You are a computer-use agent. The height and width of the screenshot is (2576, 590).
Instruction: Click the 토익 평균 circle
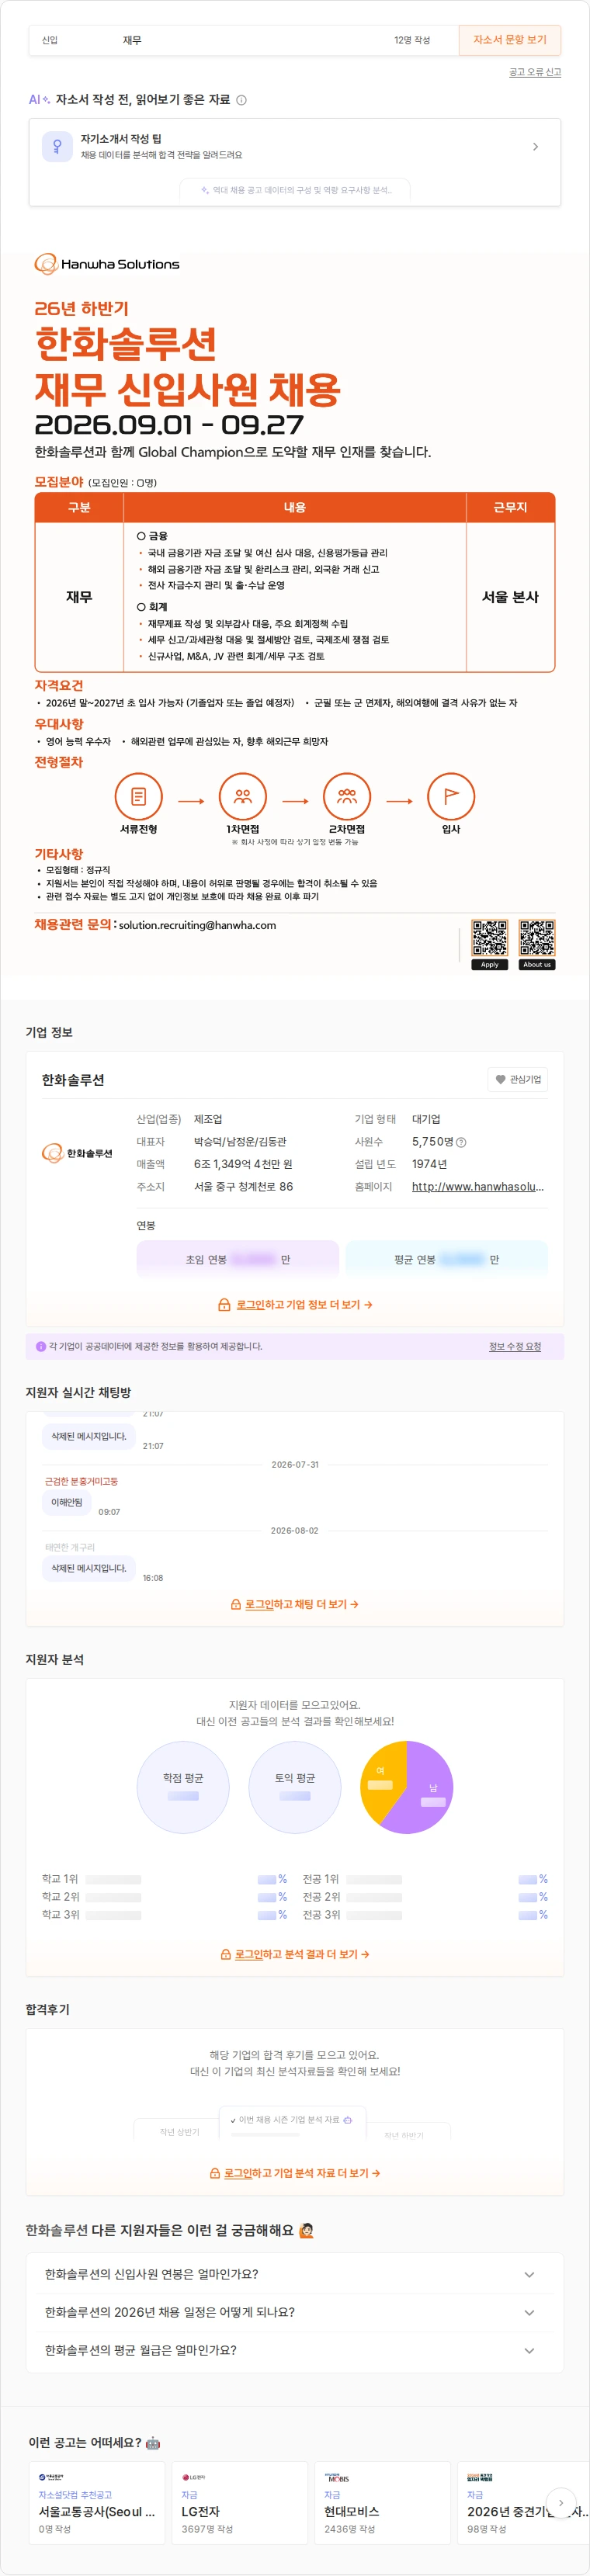(295, 1787)
